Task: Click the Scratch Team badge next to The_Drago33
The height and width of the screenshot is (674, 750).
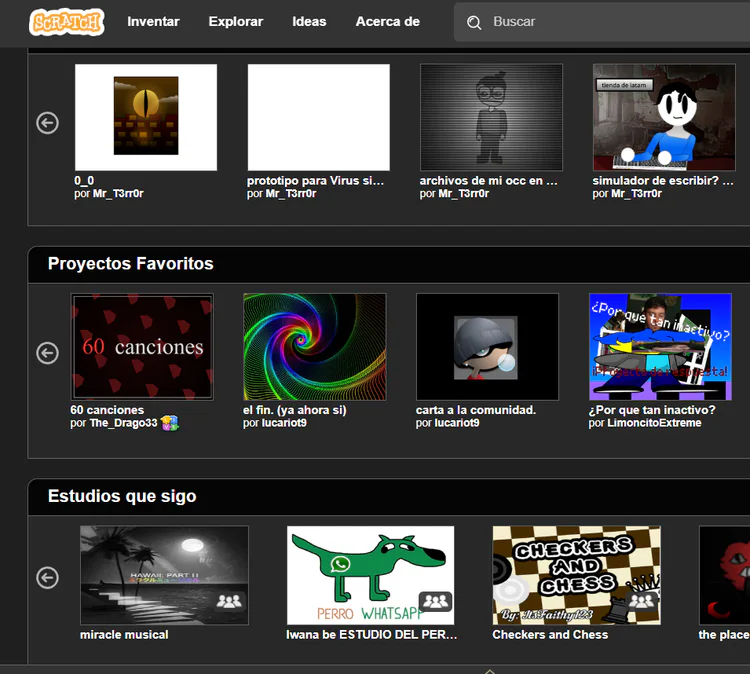Action: (170, 423)
